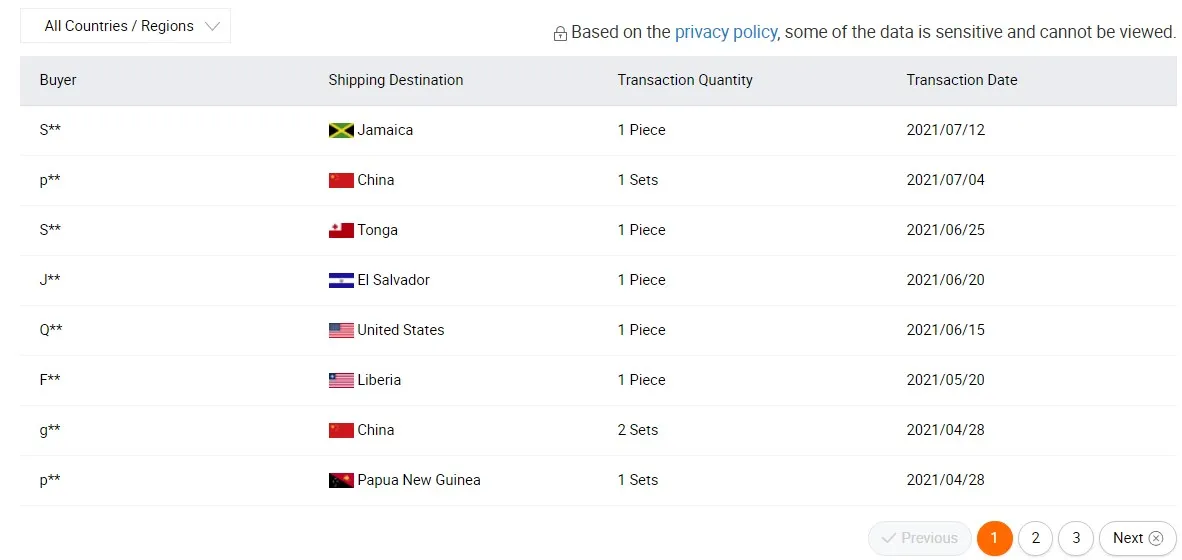
Task: Open the All Countries / Regions dropdown
Action: 125,26
